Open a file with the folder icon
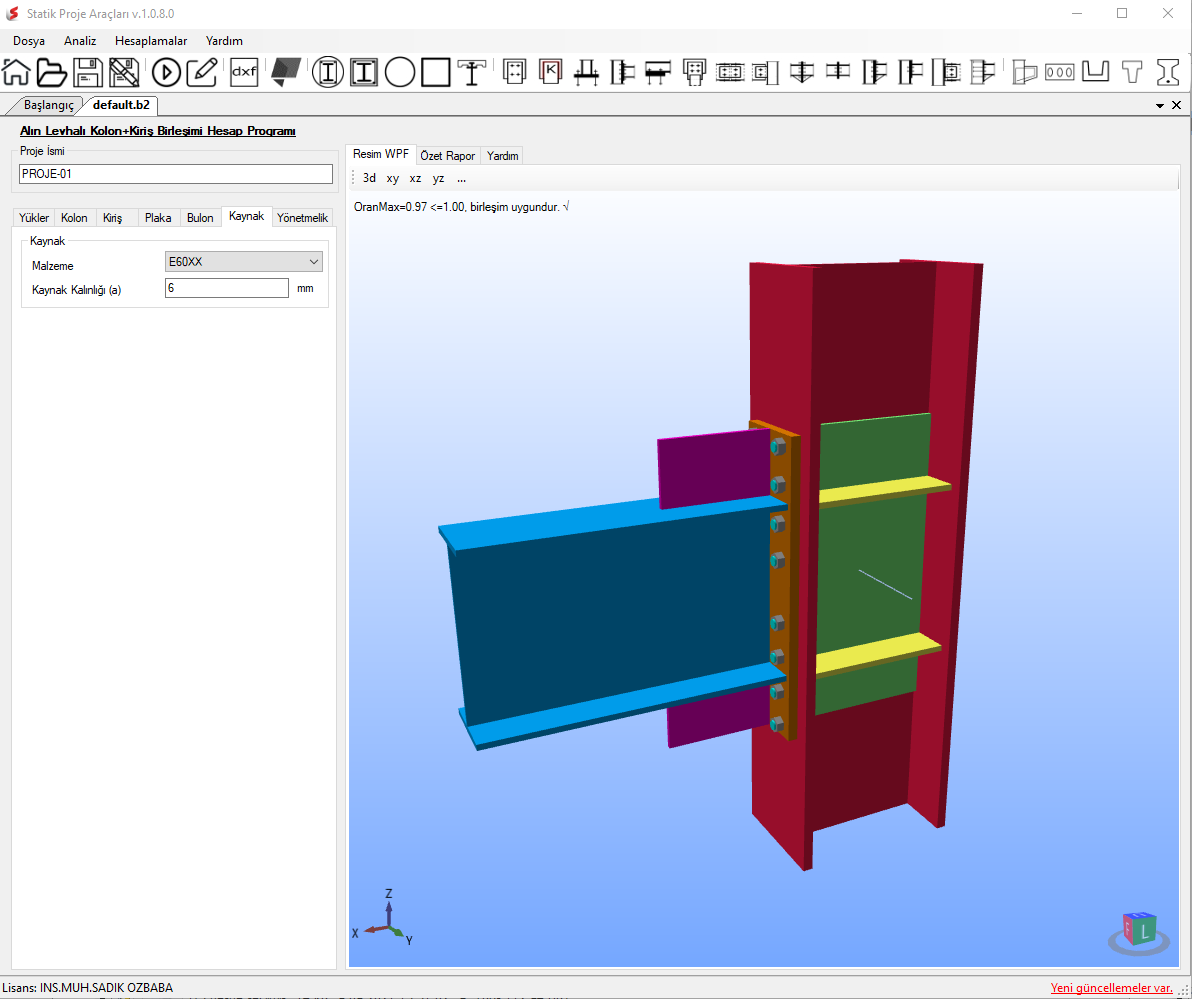1192x999 pixels. coord(52,72)
